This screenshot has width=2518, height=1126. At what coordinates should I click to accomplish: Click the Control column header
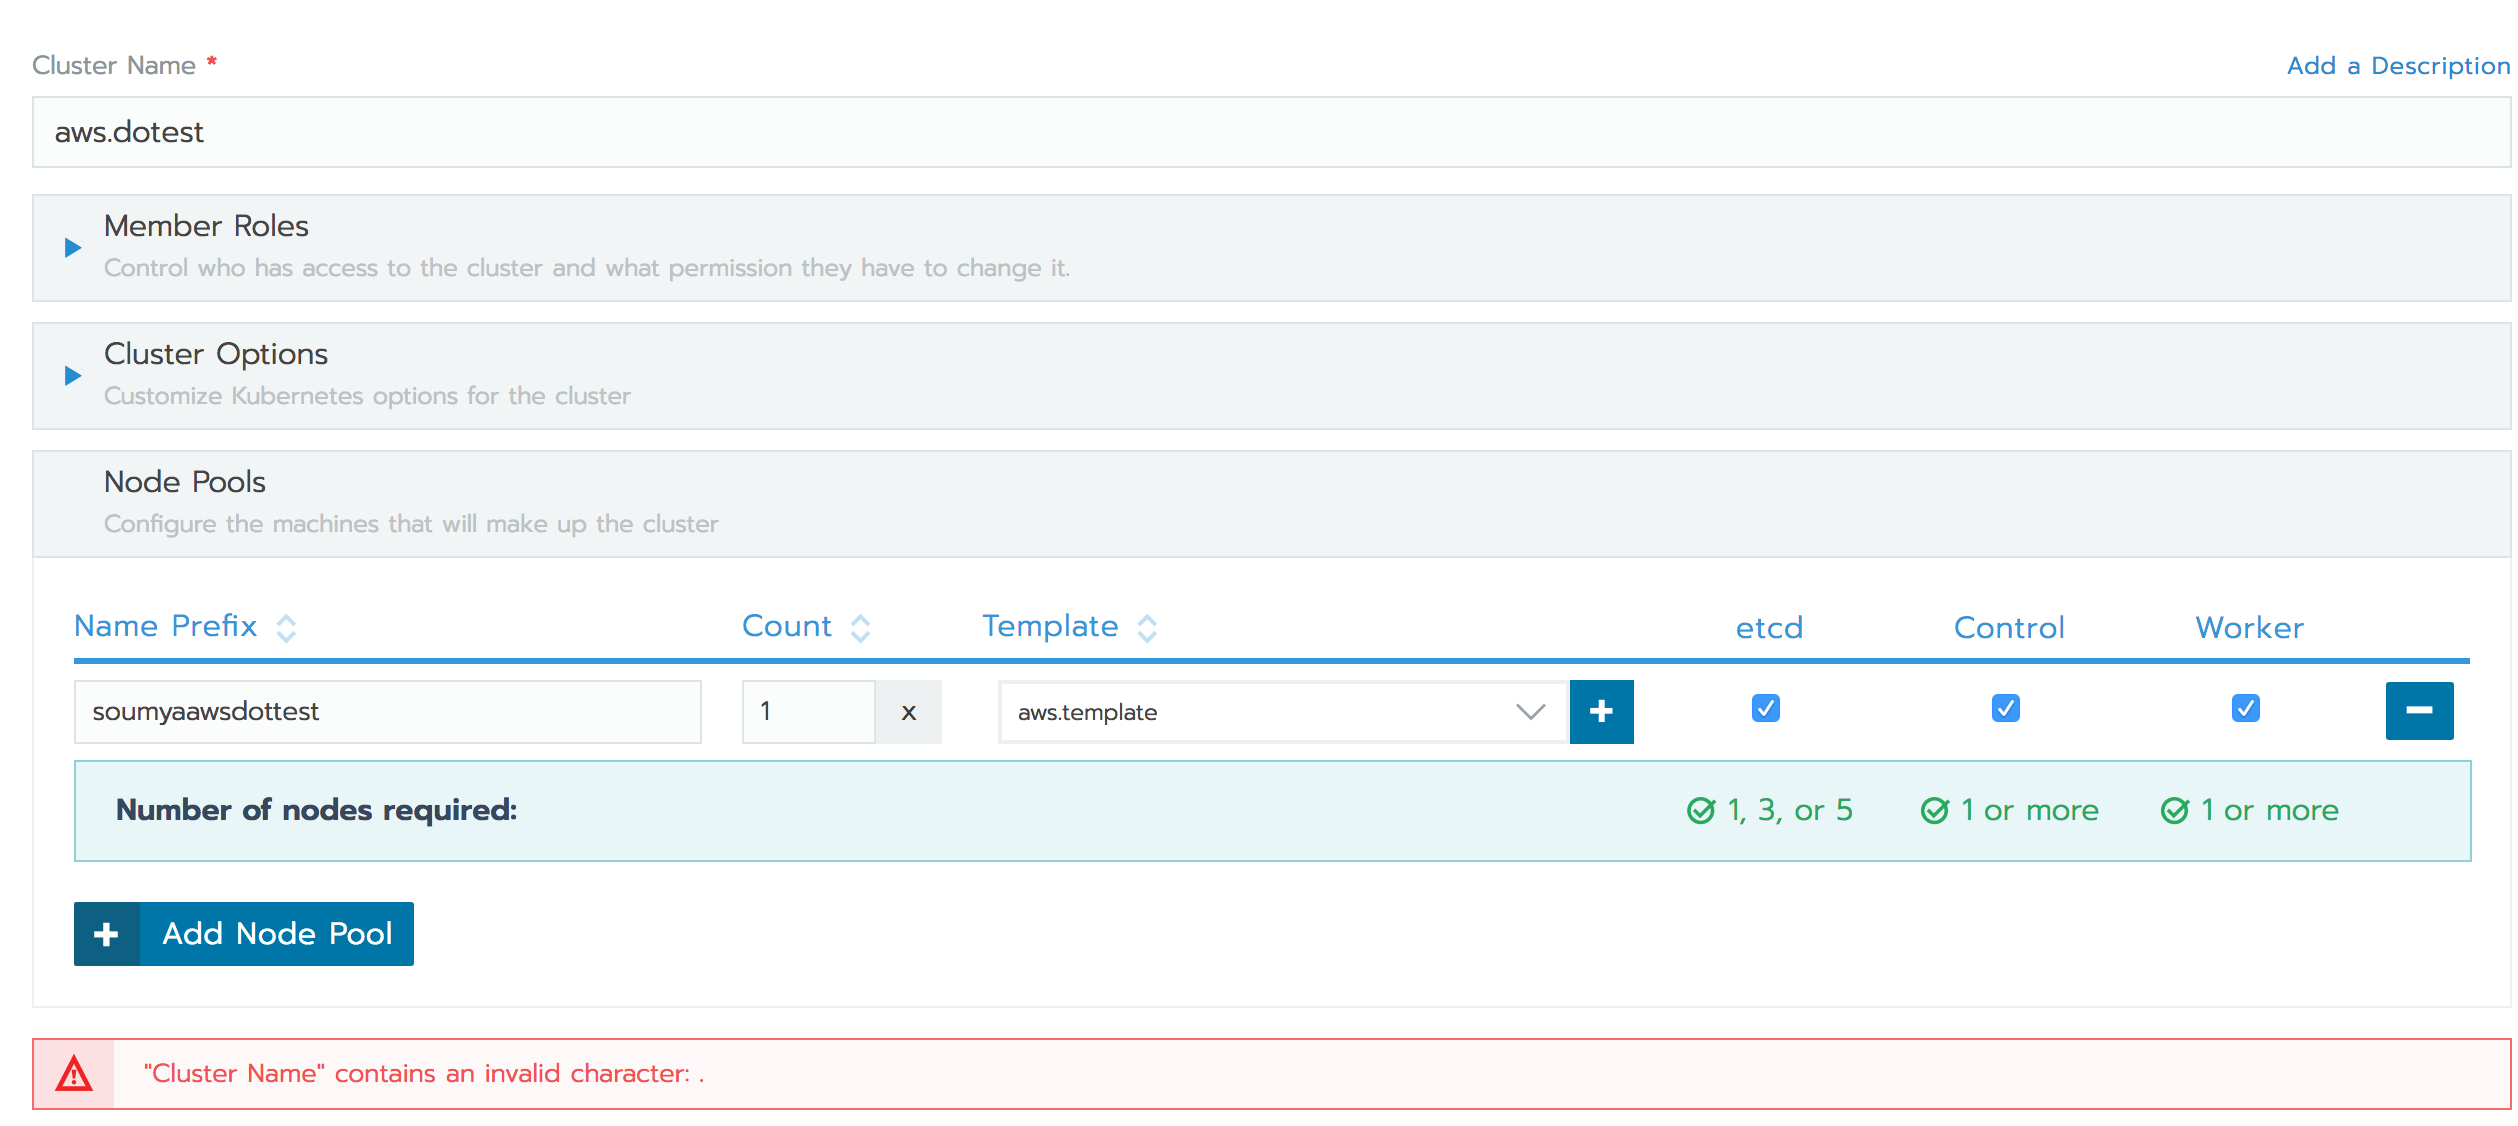2009,628
